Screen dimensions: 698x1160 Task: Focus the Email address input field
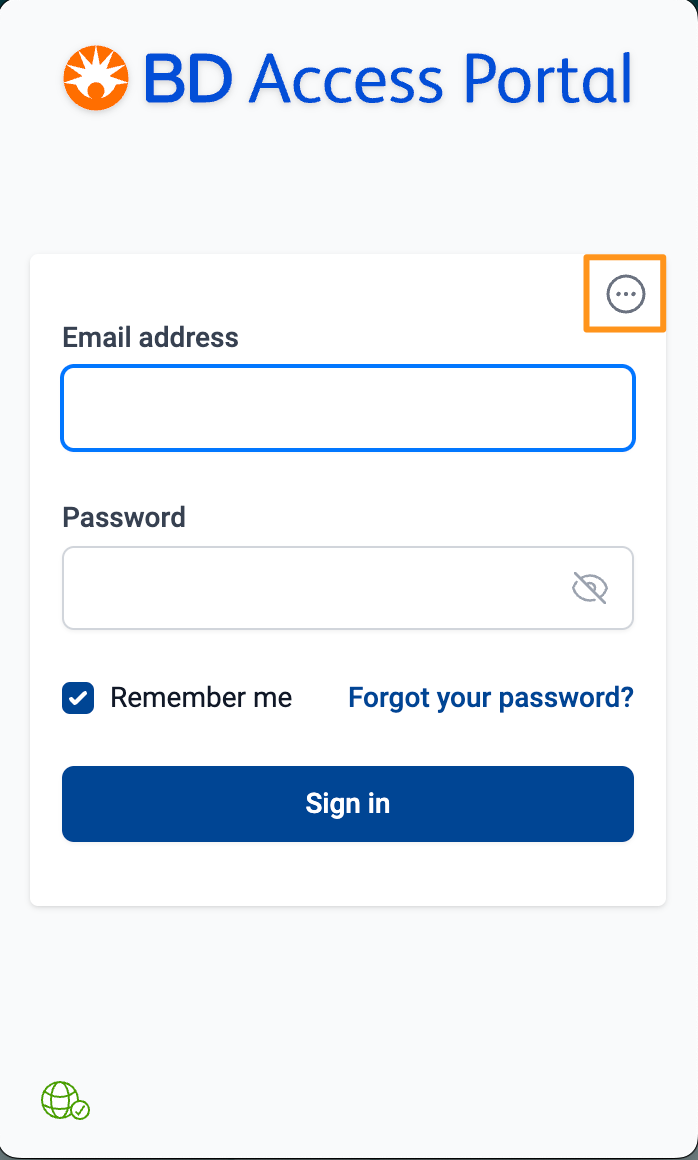[347, 408]
